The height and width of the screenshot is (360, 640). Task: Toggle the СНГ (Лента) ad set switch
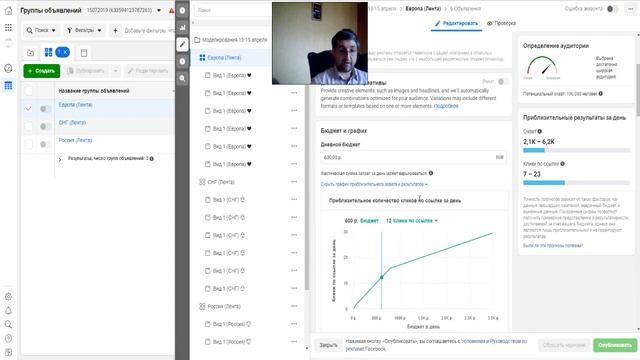45,127
